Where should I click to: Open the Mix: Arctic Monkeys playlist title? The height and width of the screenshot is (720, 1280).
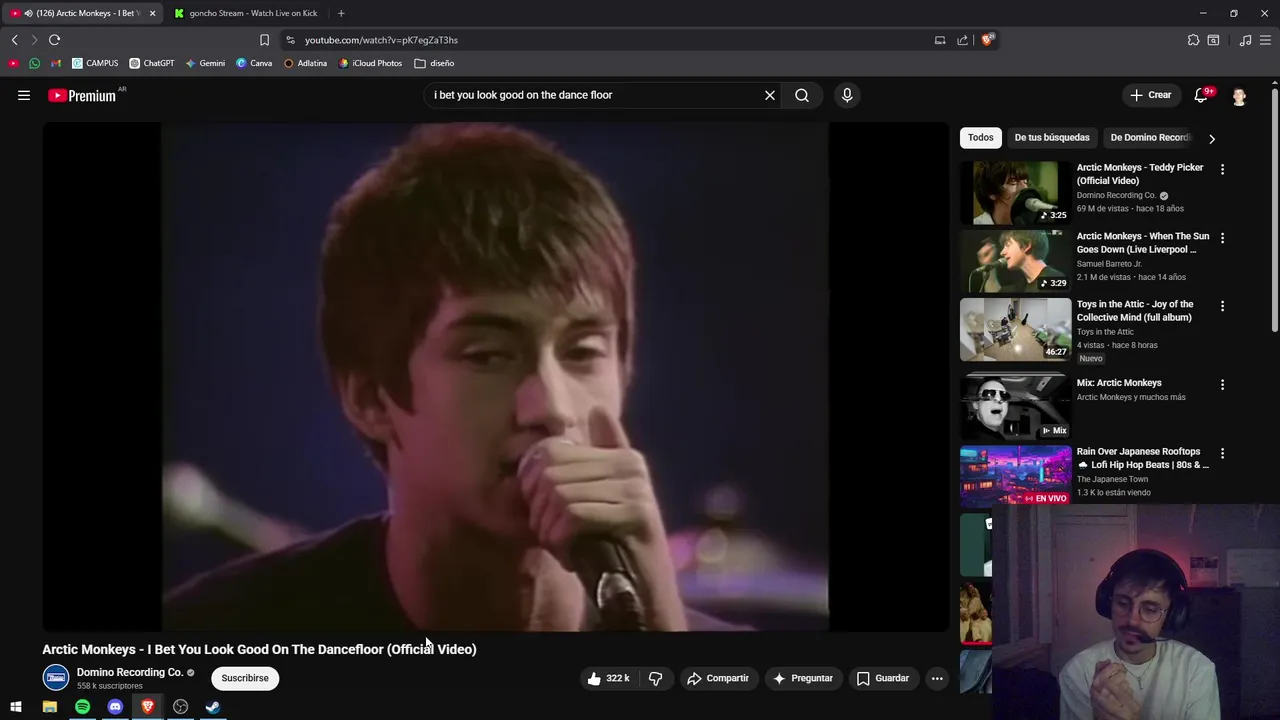click(x=1119, y=383)
